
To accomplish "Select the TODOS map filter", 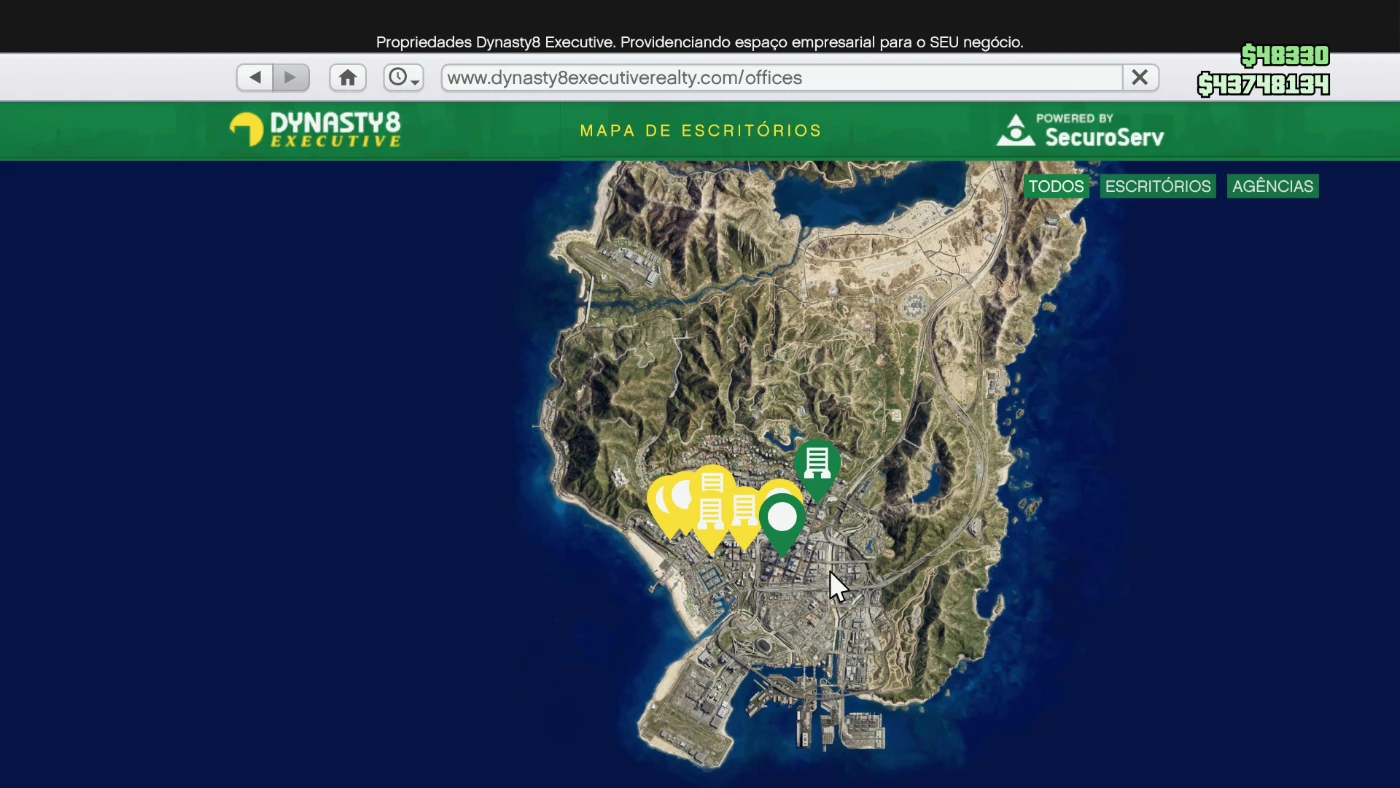I will (1056, 187).
